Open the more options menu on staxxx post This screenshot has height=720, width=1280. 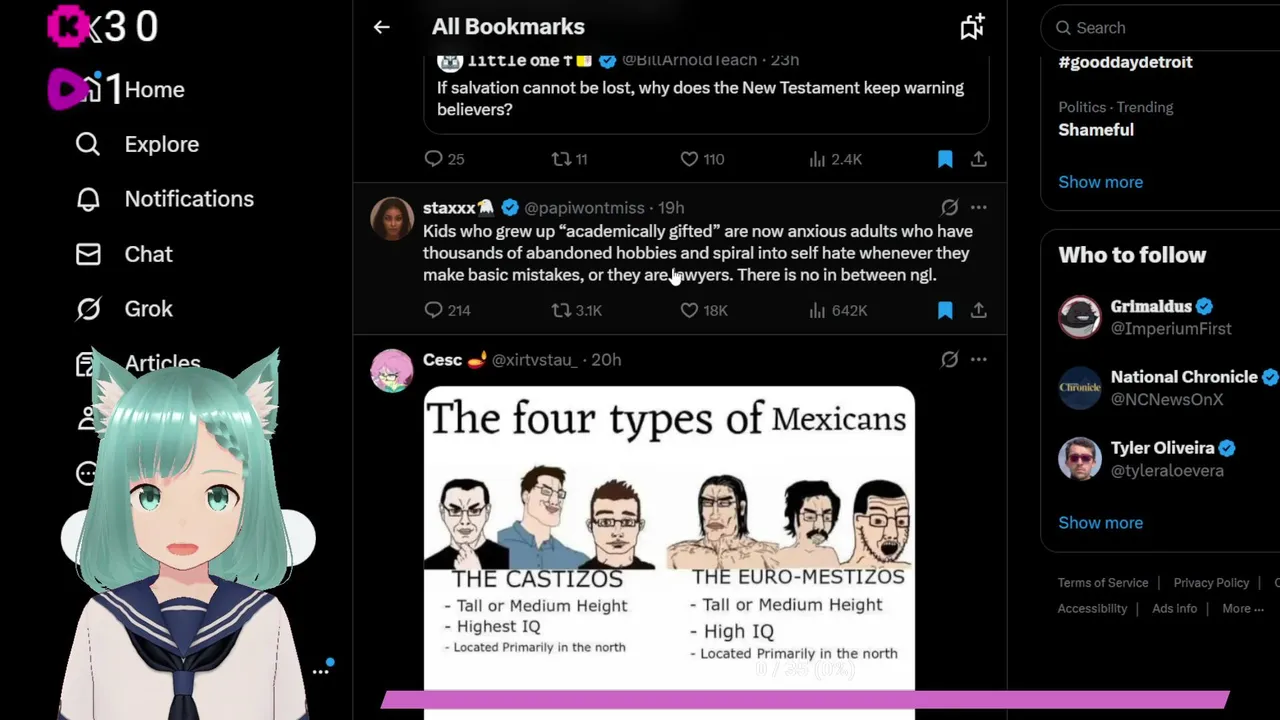point(978,207)
